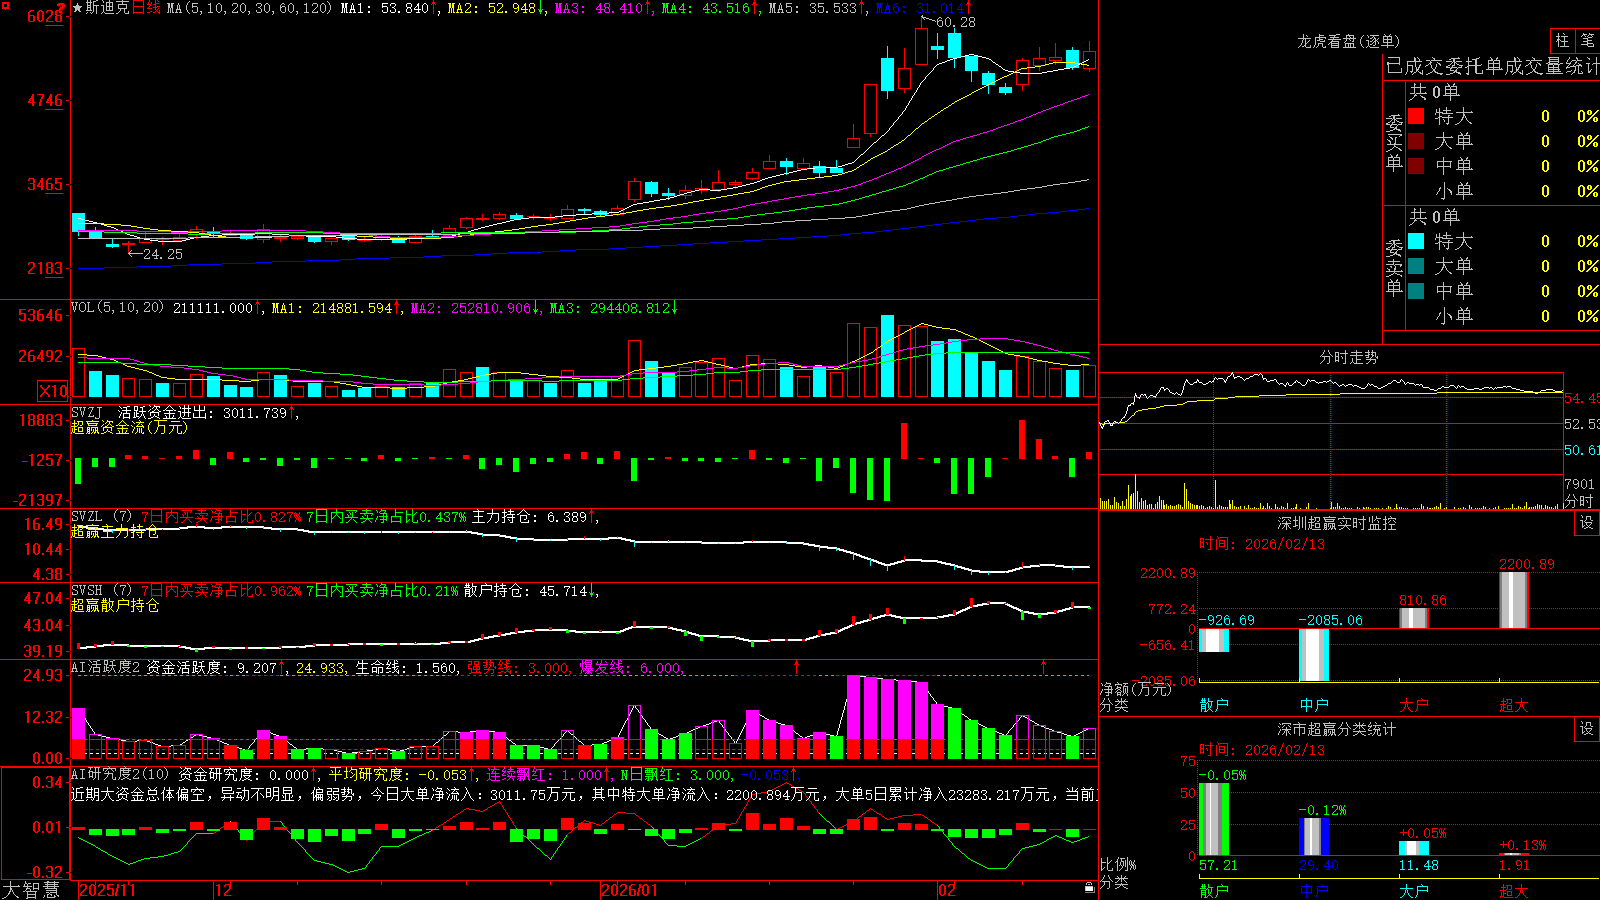
Task: Jump to the 2026/01 timeline marker
Action: 629,890
